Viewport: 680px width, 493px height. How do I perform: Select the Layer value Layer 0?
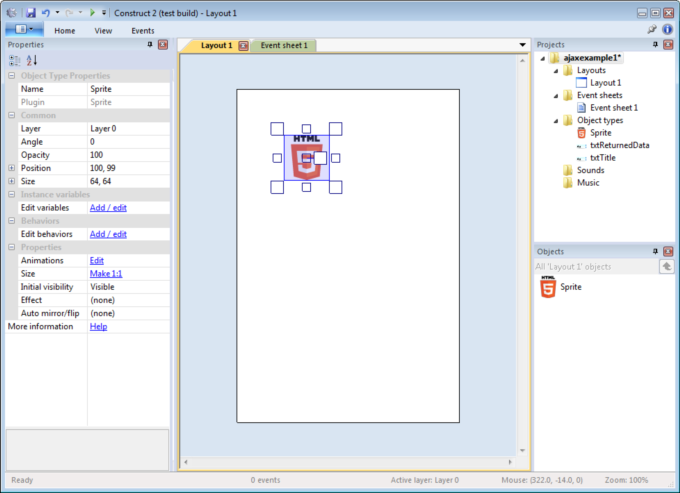click(128, 128)
